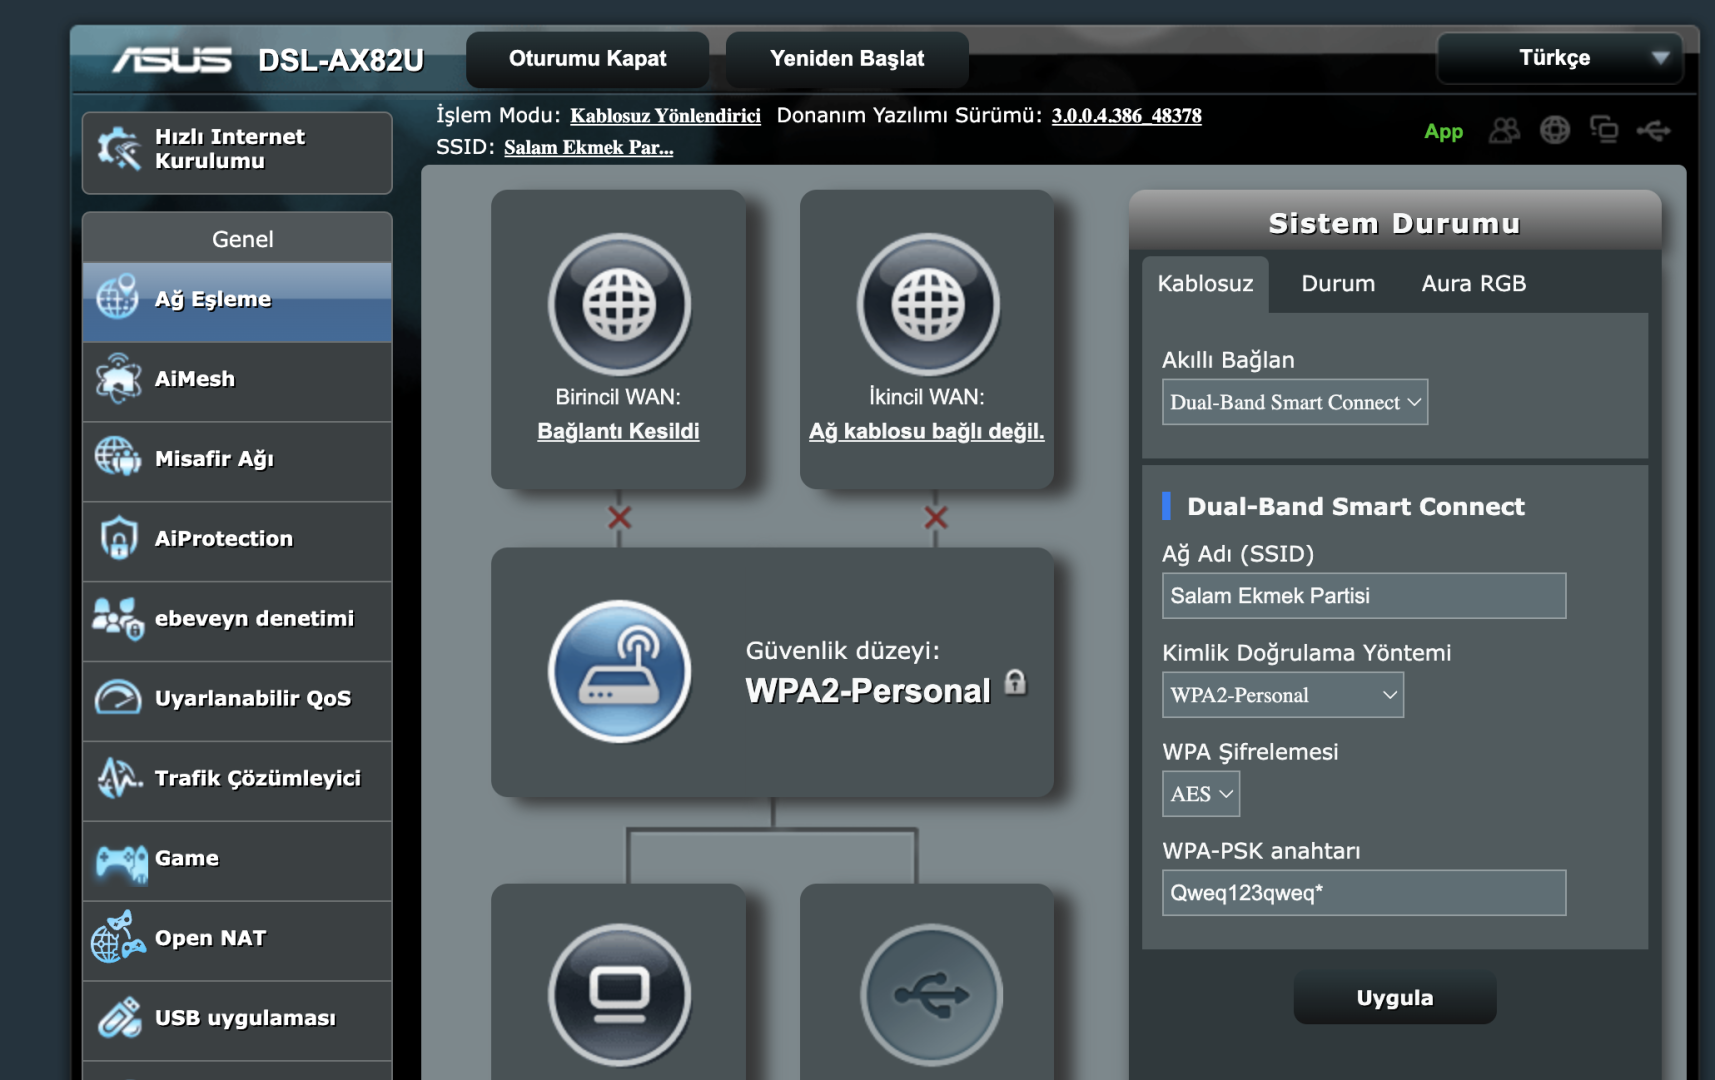Focus the WPA-PSK anahtarı input field
This screenshot has width=1715, height=1080.
click(1364, 893)
